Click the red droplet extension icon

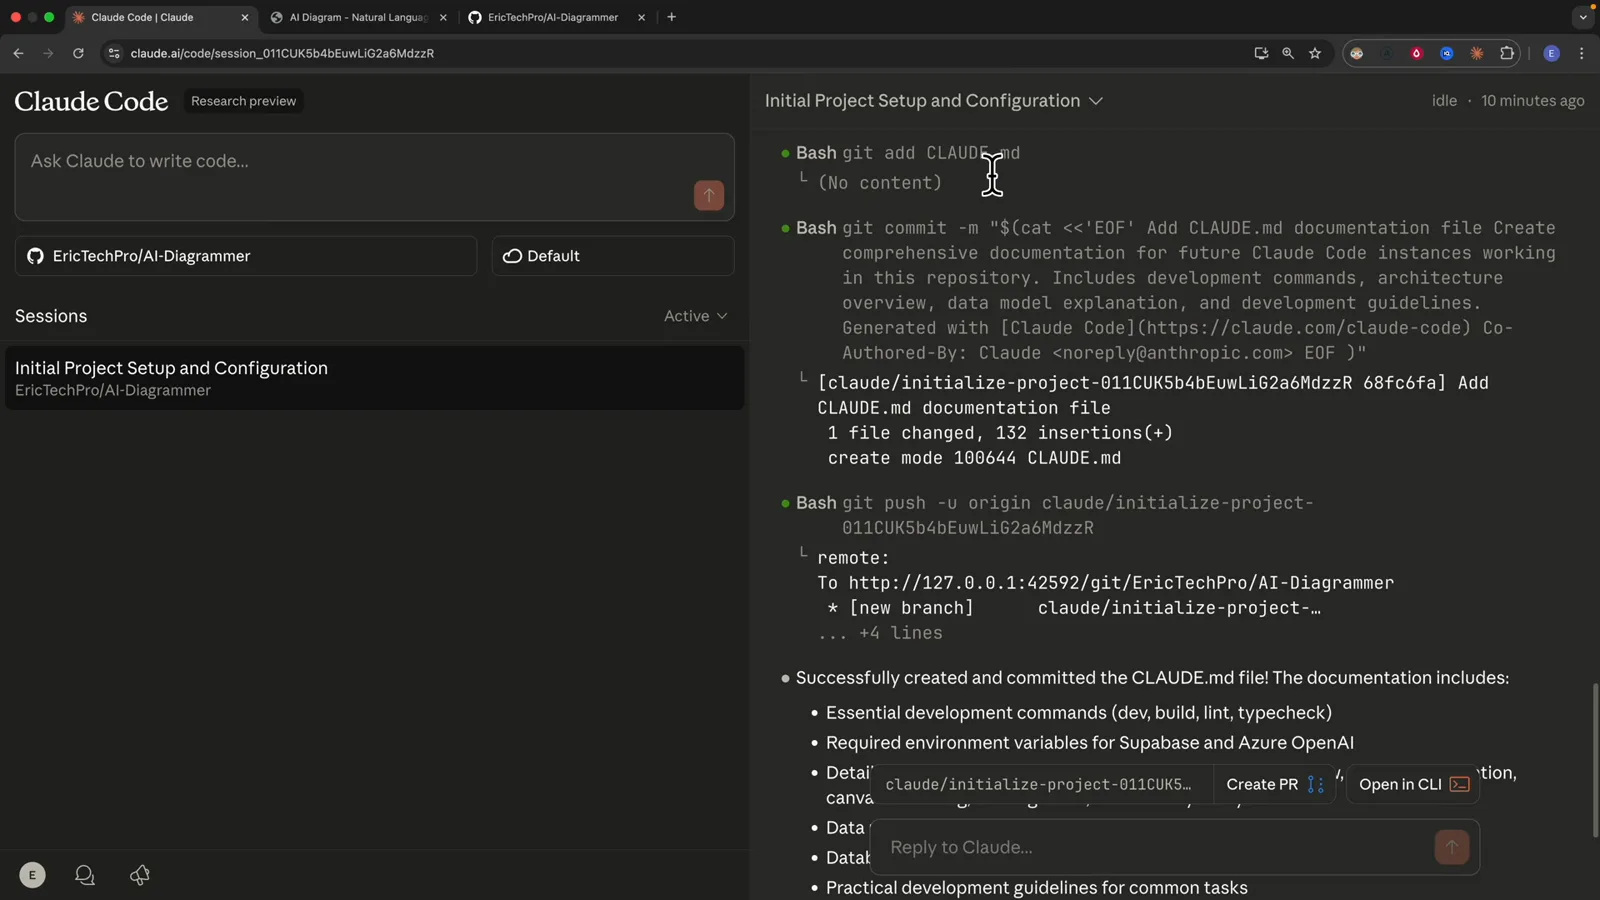click(1417, 53)
